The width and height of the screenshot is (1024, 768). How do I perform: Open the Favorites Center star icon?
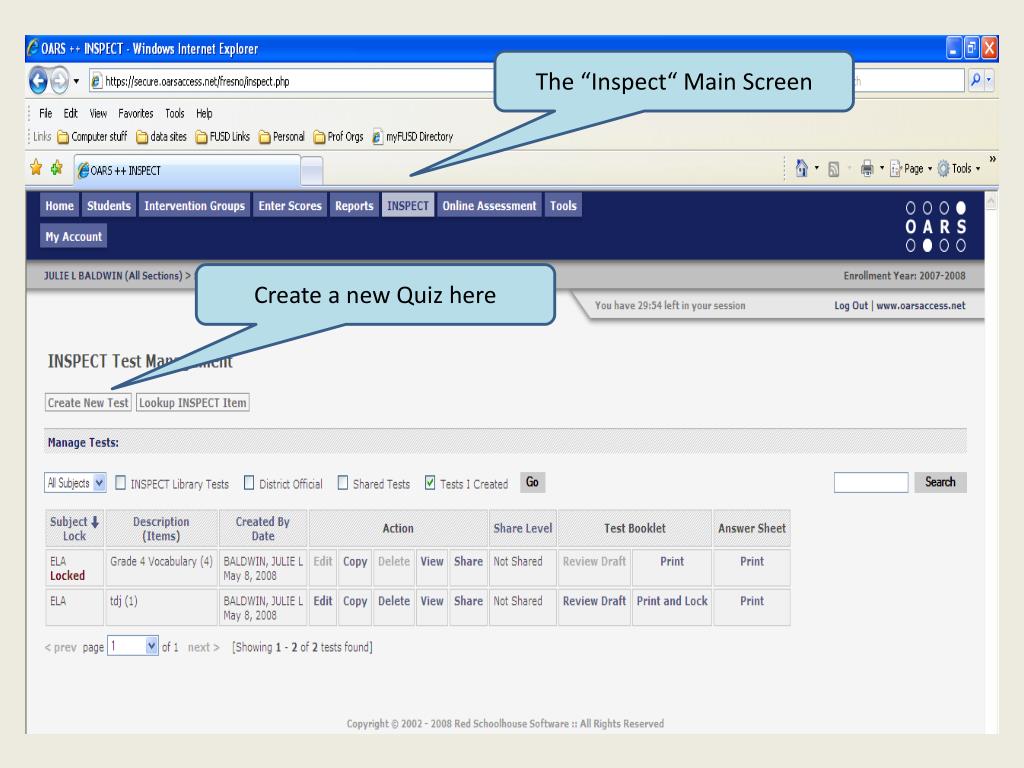tap(36, 168)
